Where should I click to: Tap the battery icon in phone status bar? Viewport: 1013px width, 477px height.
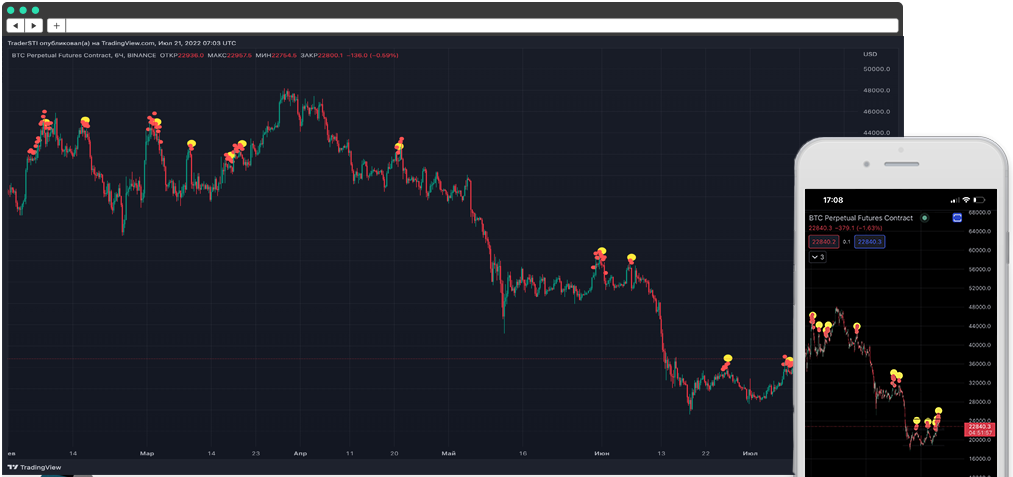point(979,200)
